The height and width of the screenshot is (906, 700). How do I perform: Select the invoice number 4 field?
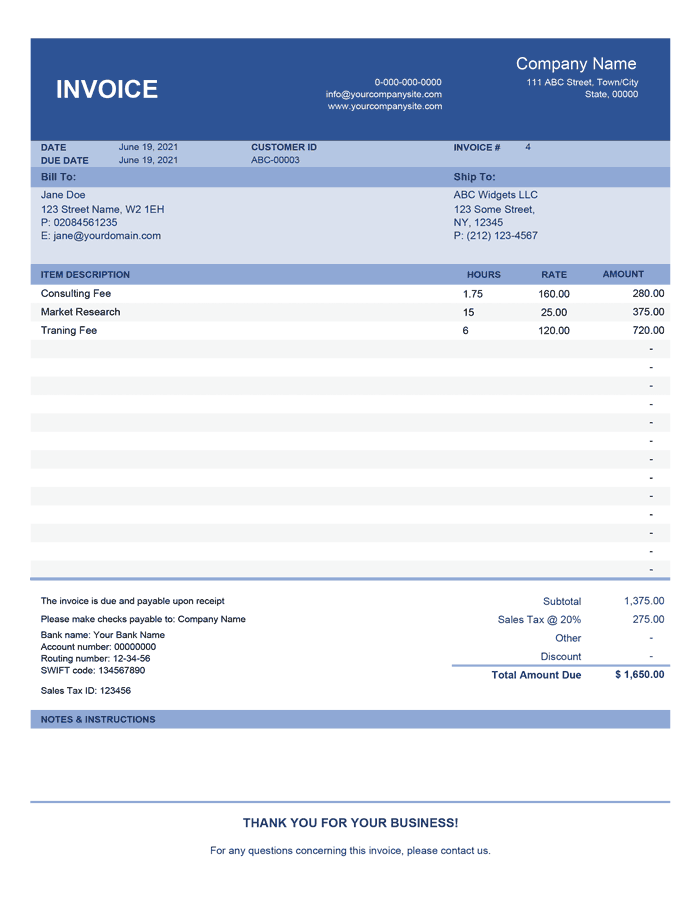click(x=528, y=147)
